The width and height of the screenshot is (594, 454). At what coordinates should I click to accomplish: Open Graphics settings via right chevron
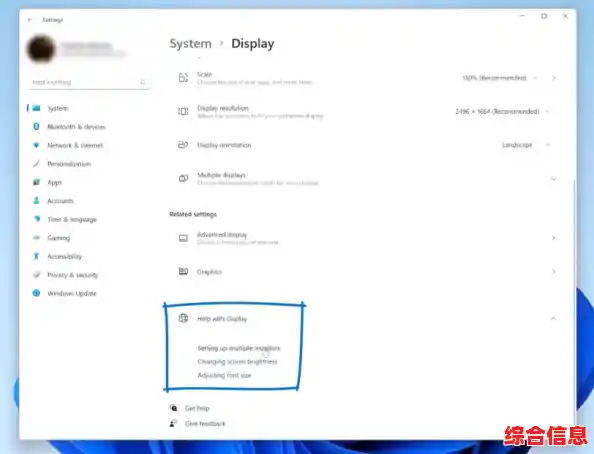(x=554, y=271)
